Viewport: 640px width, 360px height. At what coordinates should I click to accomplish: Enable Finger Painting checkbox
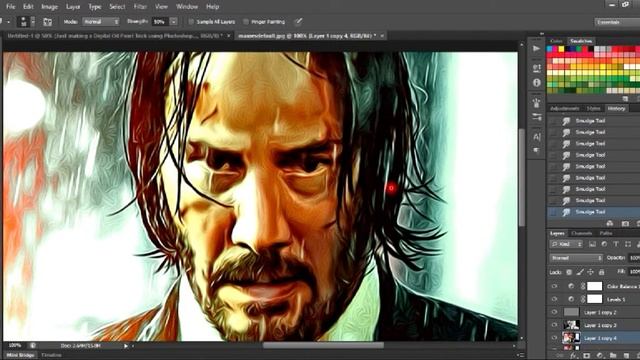[246, 22]
